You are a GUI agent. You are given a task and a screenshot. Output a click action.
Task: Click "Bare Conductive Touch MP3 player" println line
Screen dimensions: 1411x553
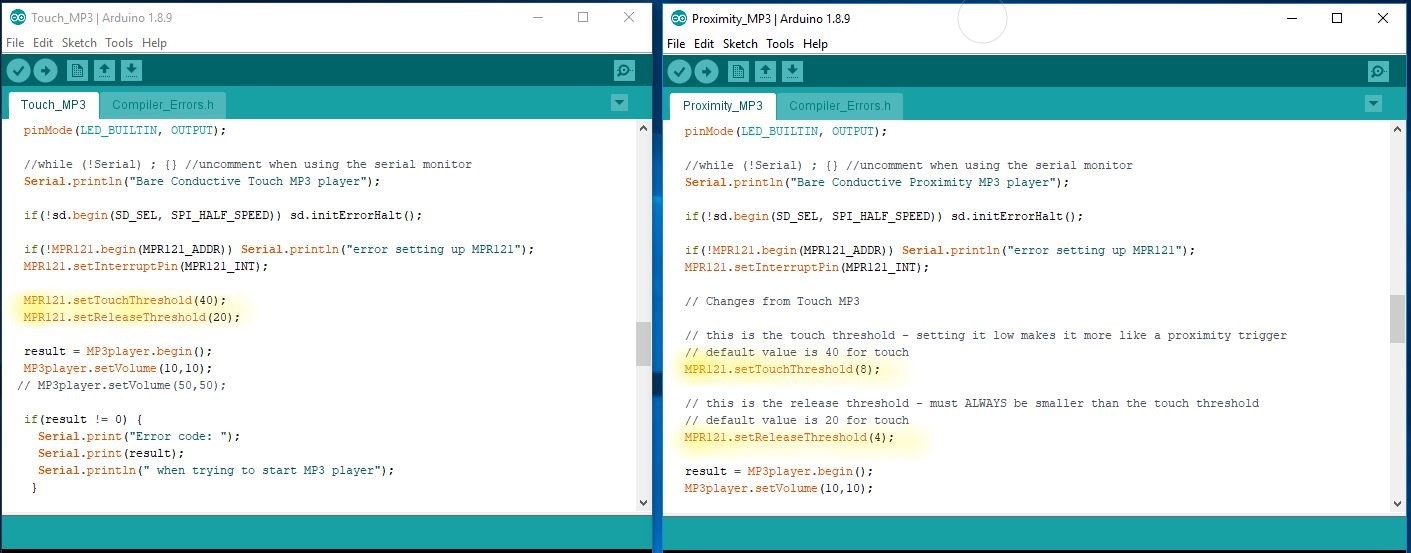point(203,181)
